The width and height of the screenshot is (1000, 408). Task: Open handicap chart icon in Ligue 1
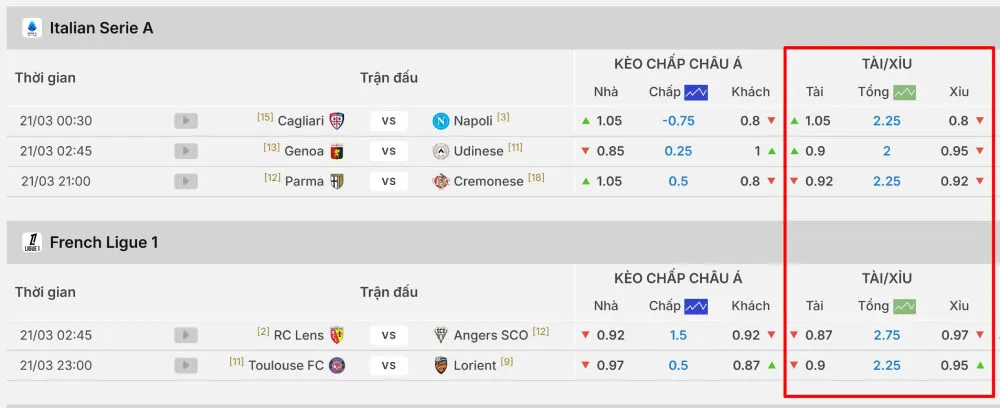click(697, 306)
